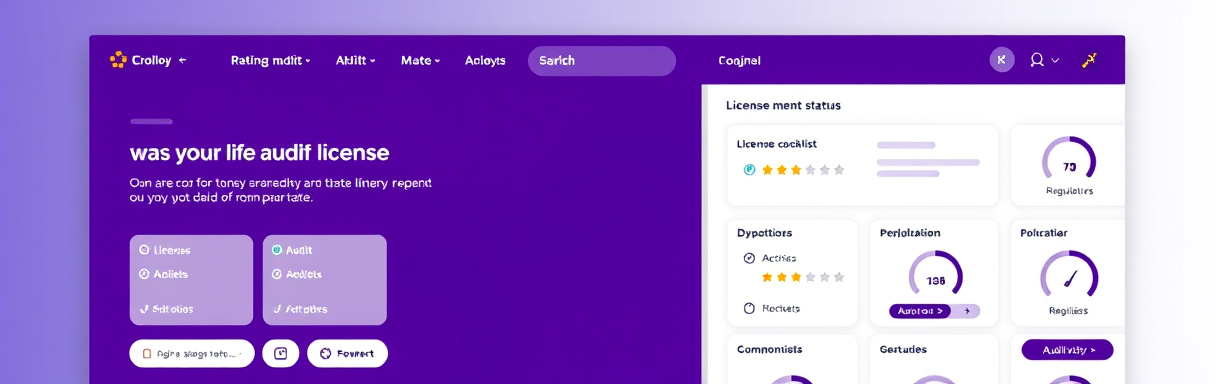Expand the arrow beside Crolloy brand name

click(x=182, y=61)
